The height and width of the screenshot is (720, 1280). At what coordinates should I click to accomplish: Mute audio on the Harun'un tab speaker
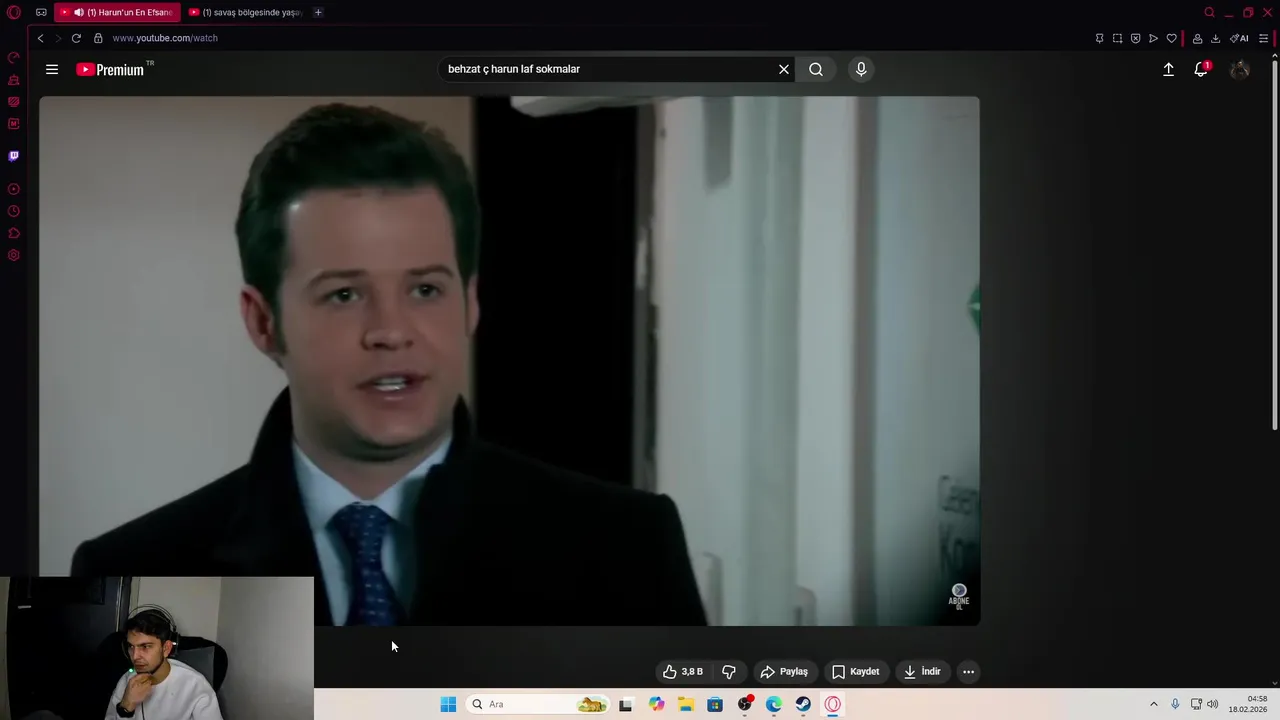(x=79, y=12)
